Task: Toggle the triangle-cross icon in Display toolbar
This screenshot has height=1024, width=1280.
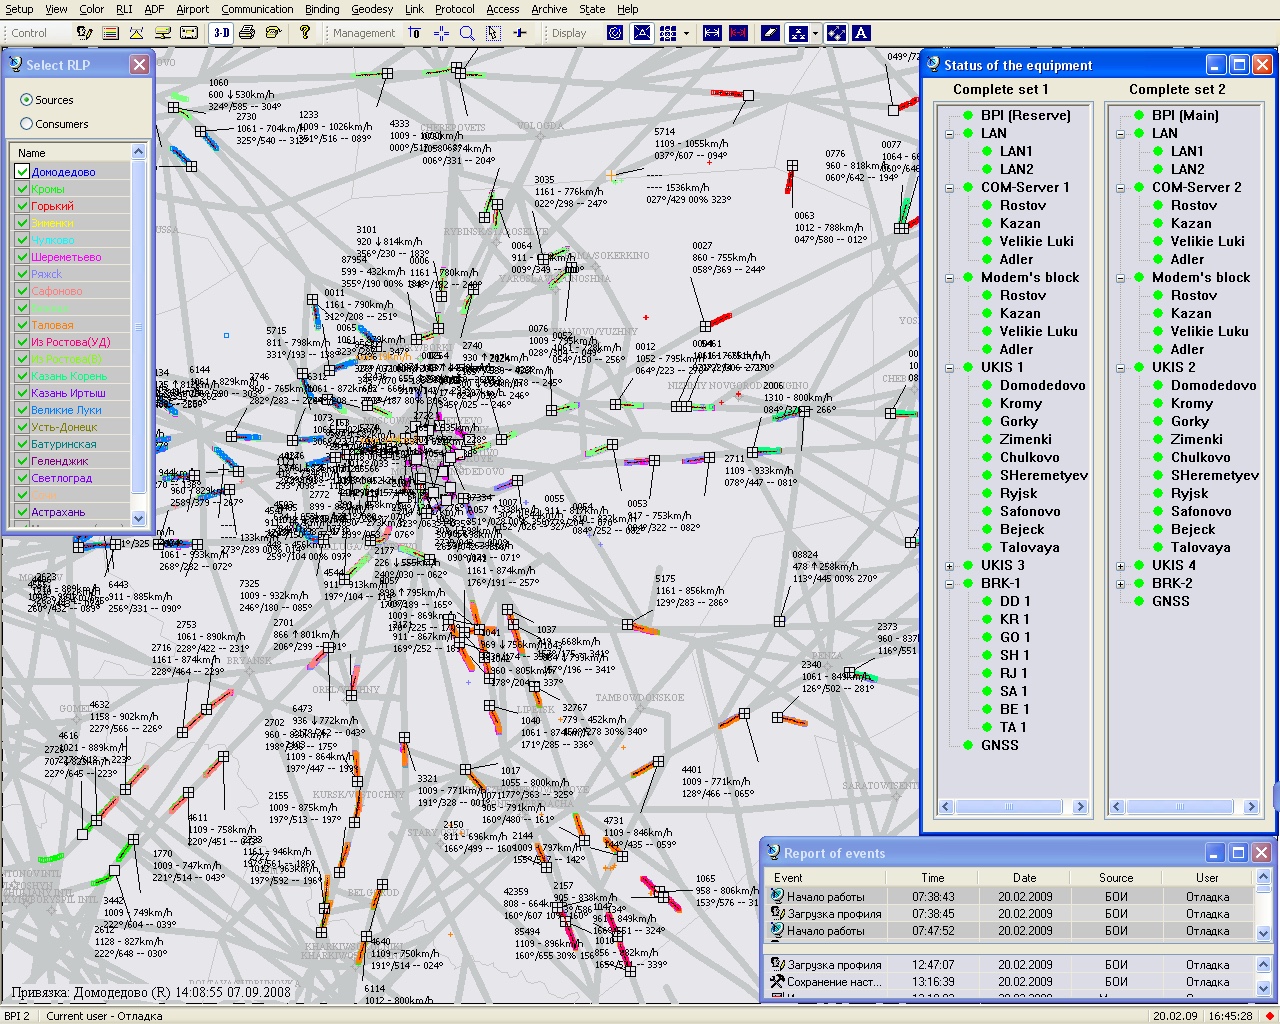Action: 642,33
